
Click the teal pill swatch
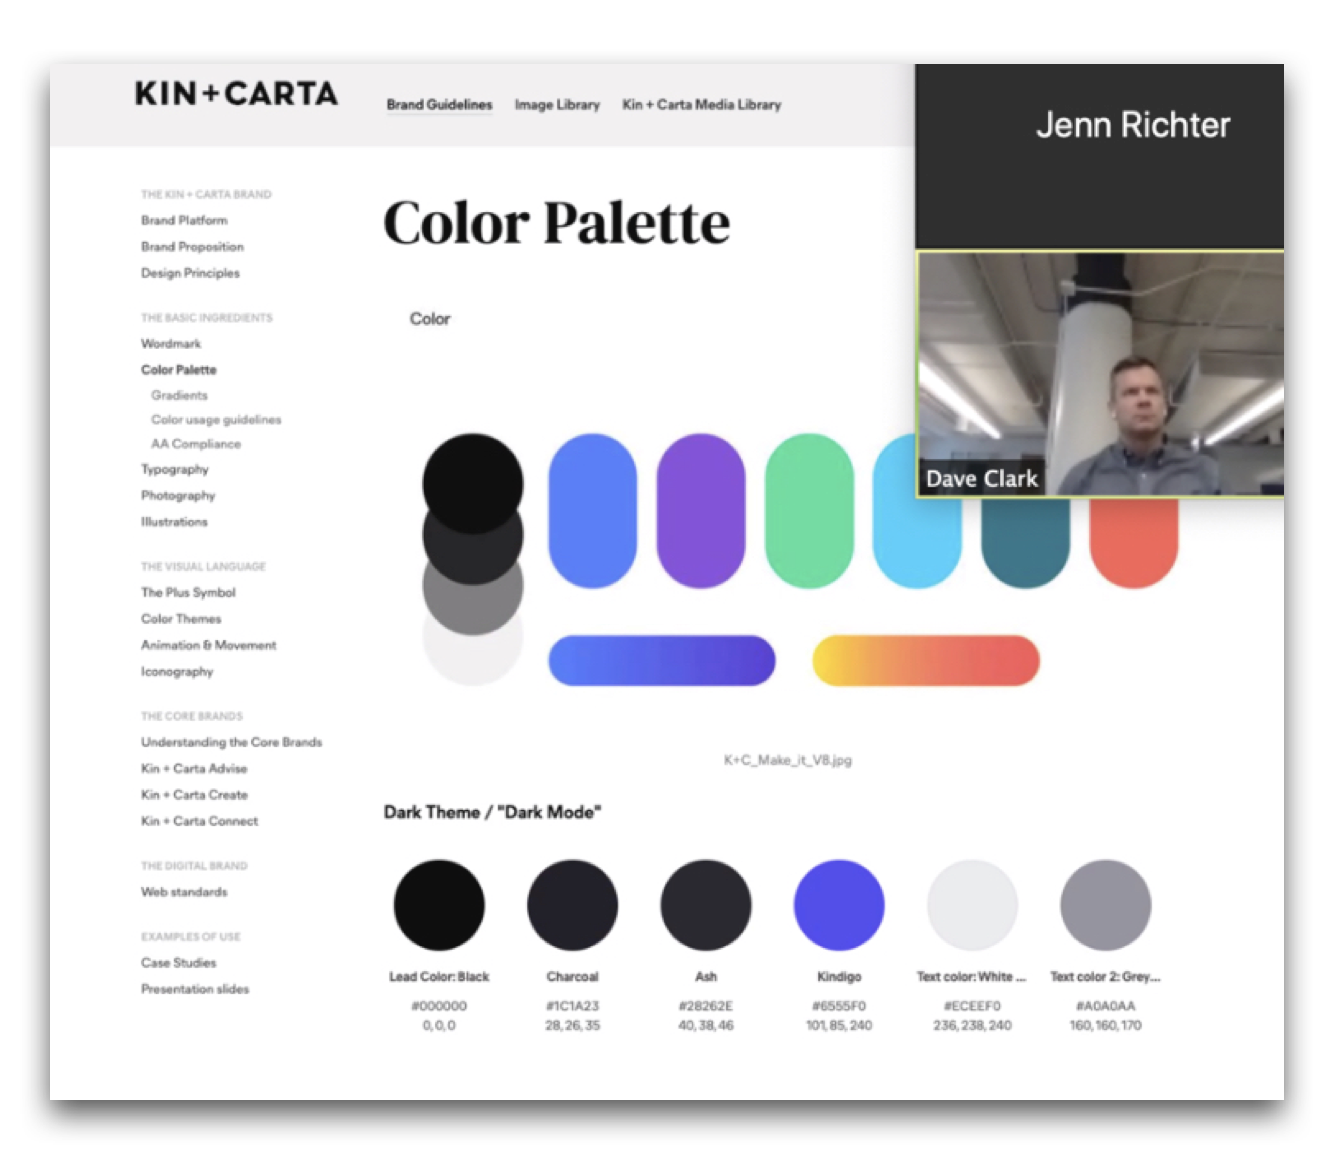(1026, 542)
